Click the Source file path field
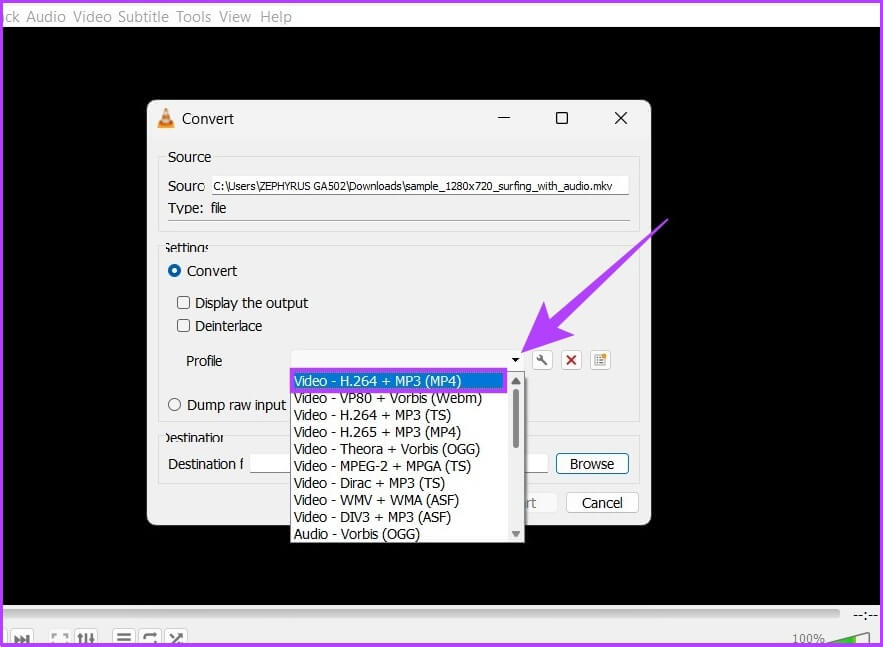 (x=420, y=186)
